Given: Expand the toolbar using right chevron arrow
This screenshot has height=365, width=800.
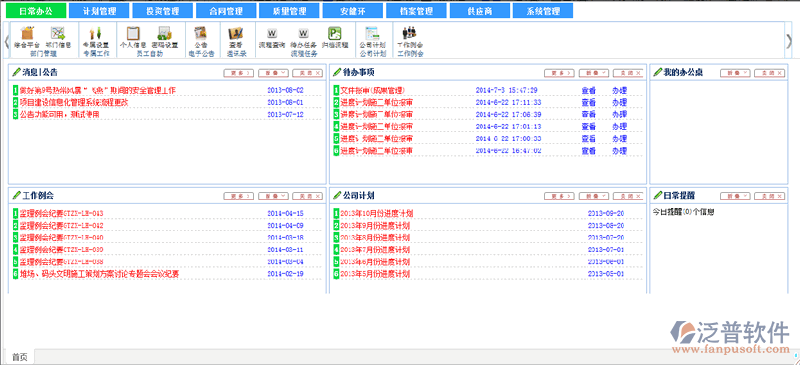Looking at the screenshot, I should pos(790,40).
